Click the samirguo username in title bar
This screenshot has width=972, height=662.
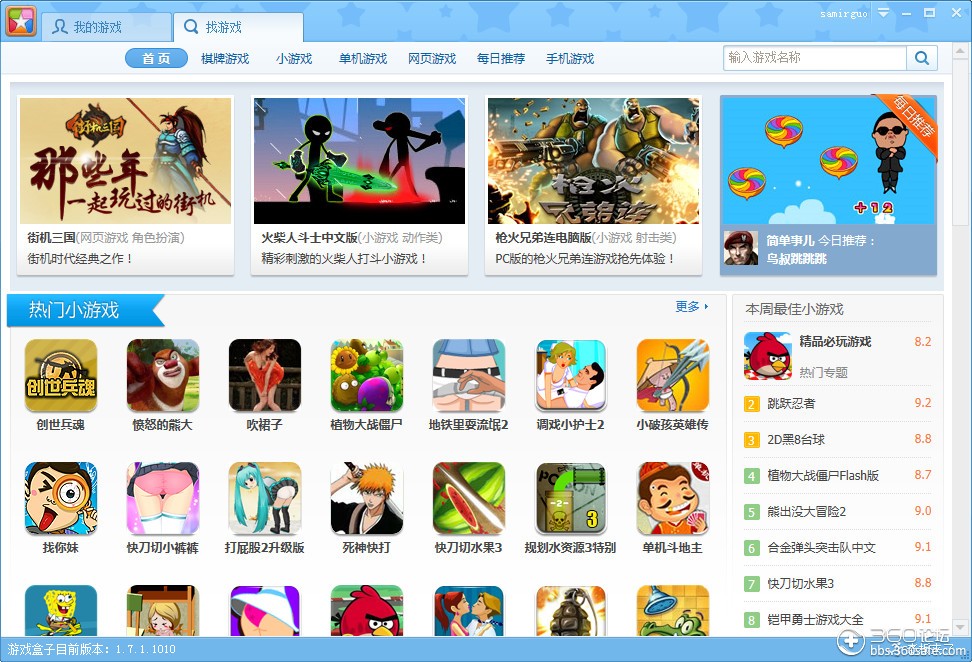[x=844, y=13]
